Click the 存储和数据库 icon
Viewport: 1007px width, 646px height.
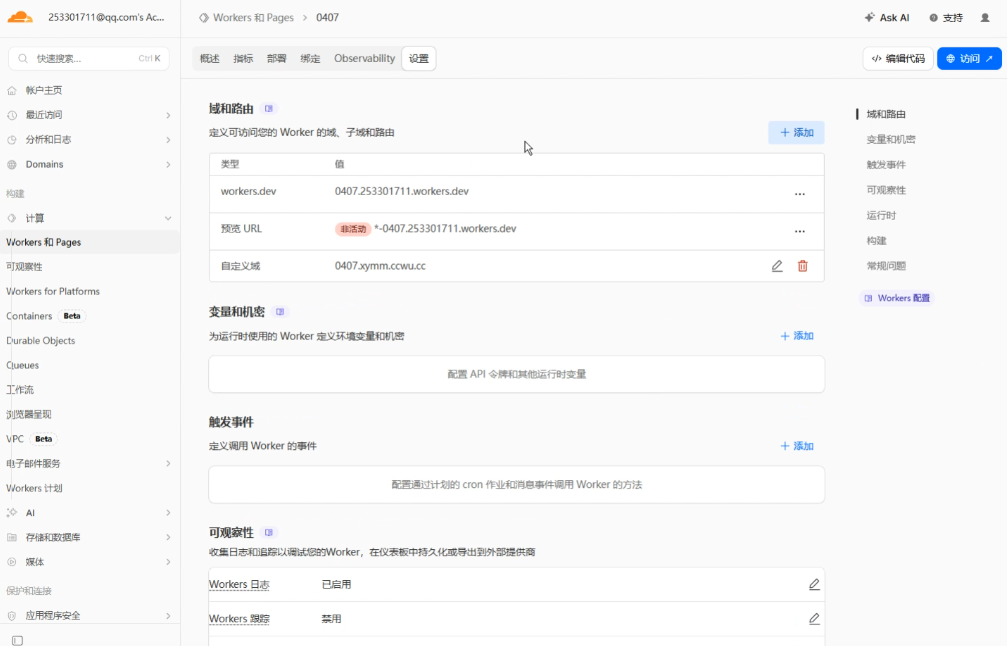[12, 537]
